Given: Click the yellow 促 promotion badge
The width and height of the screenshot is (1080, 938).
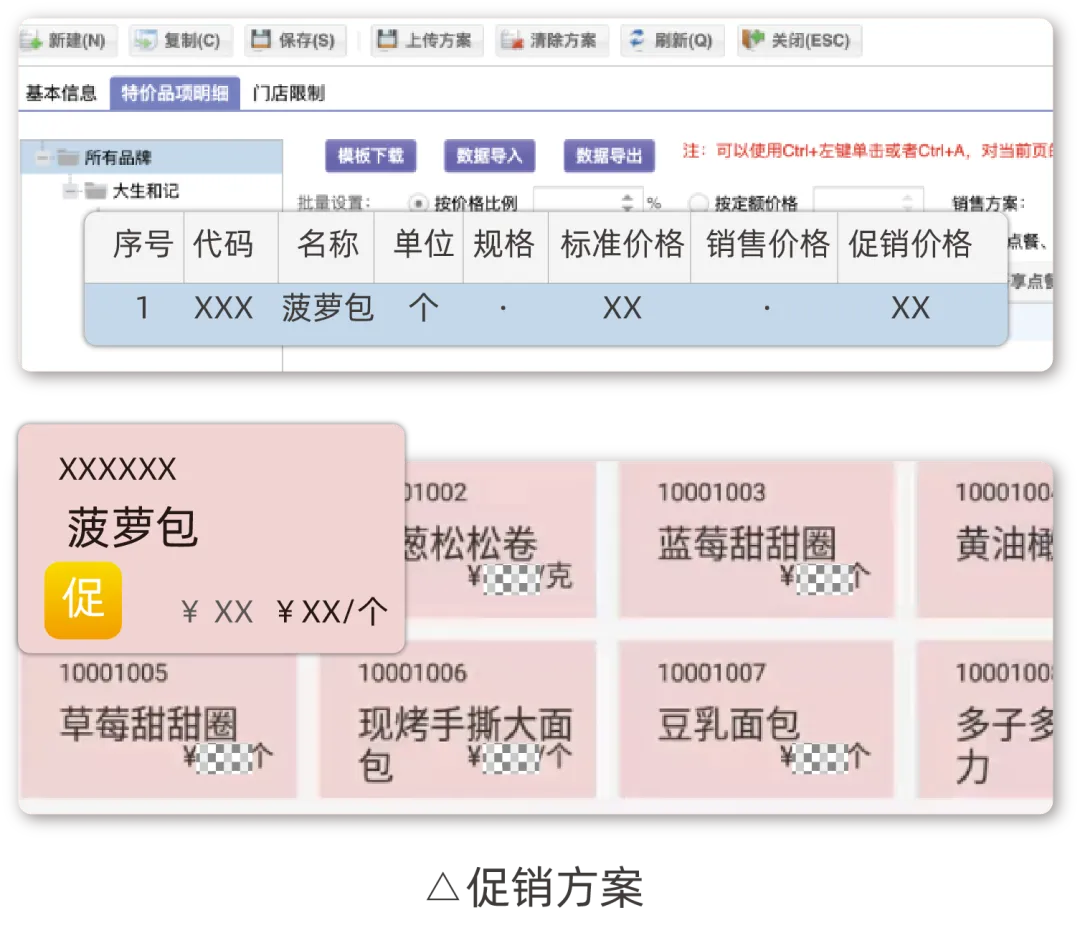Looking at the screenshot, I should click(x=83, y=600).
